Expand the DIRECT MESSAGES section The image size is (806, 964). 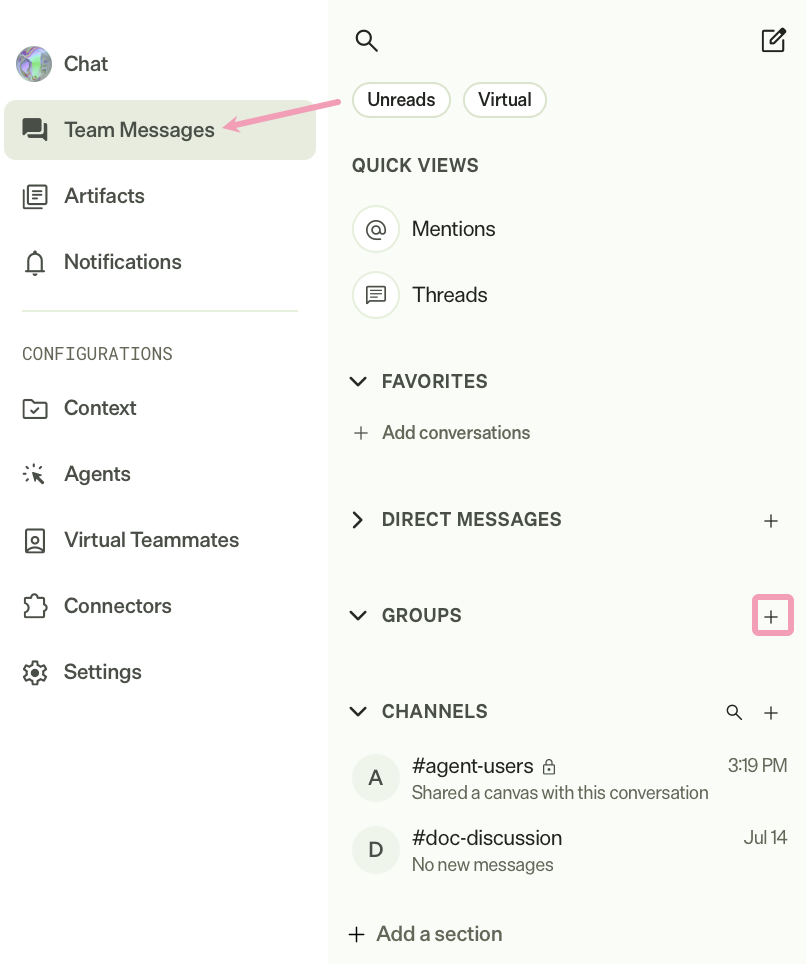point(358,520)
